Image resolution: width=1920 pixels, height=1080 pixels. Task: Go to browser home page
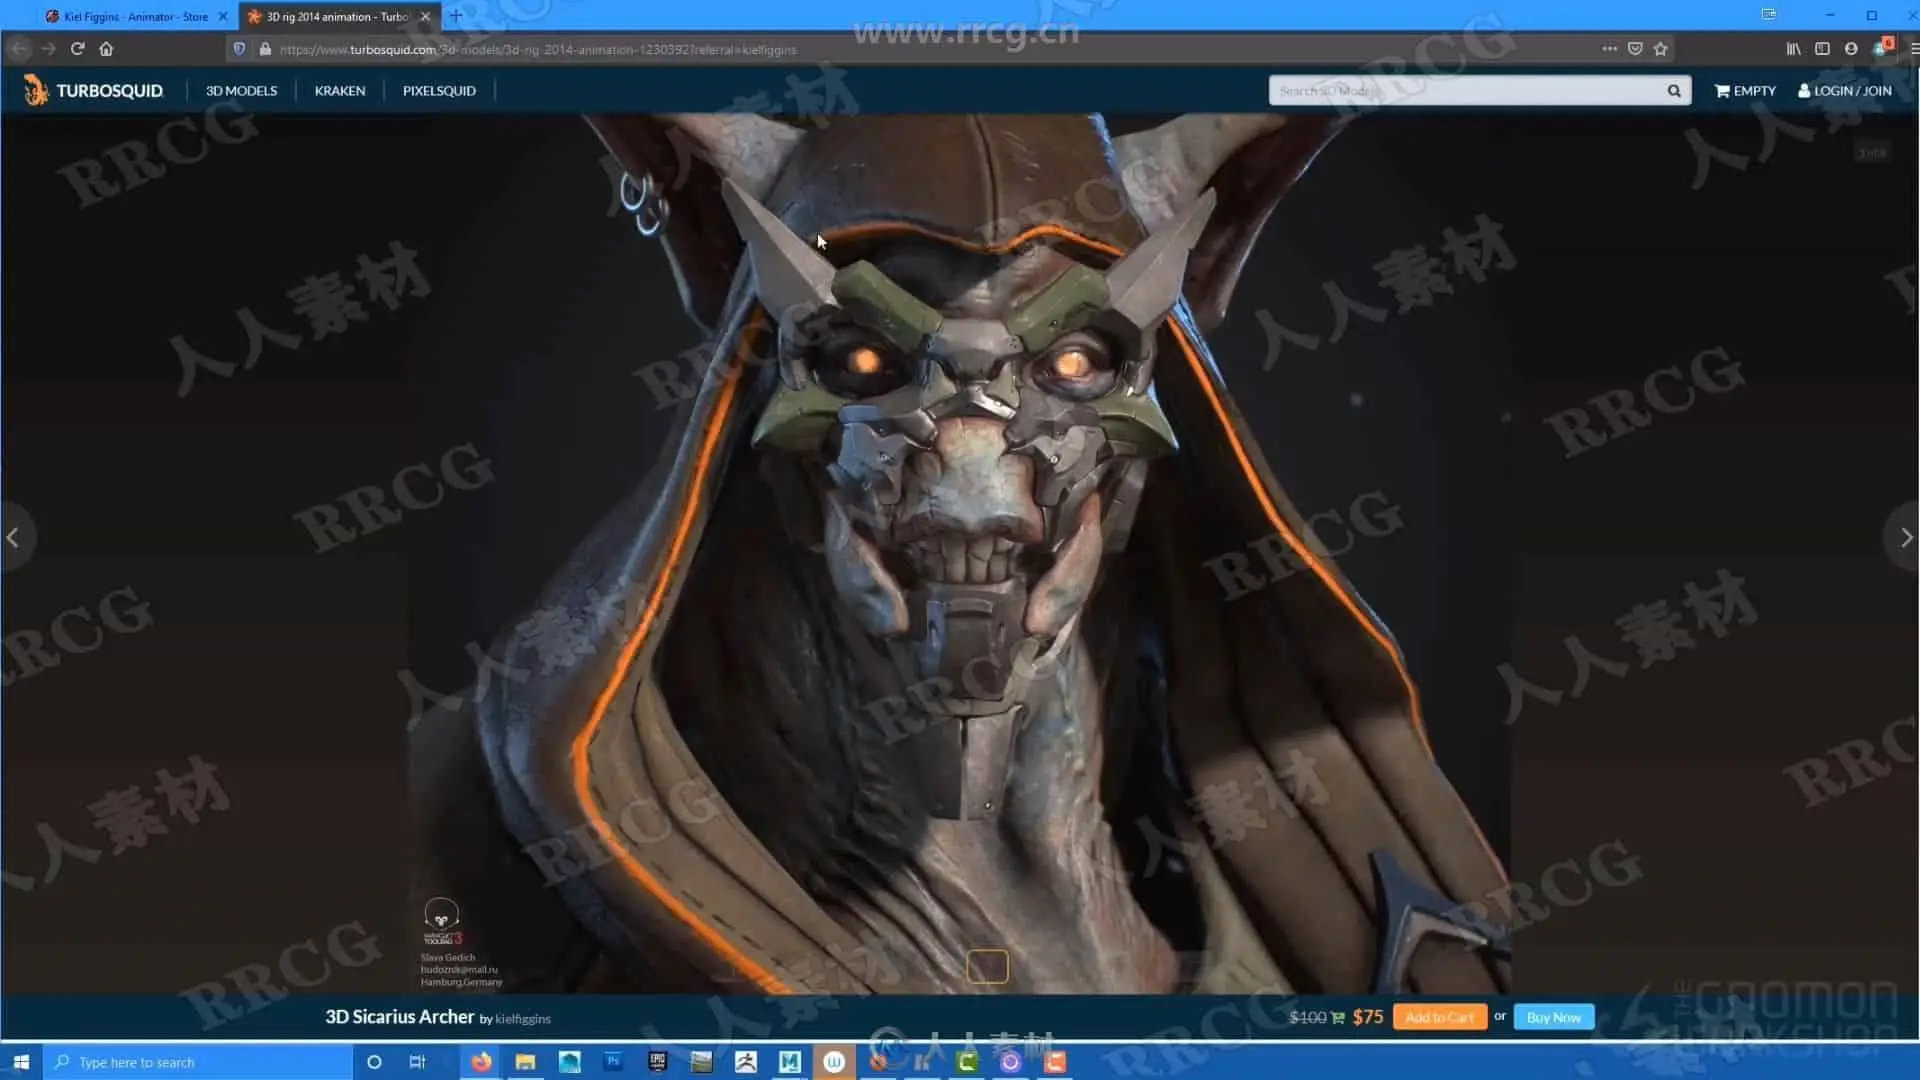(x=106, y=48)
